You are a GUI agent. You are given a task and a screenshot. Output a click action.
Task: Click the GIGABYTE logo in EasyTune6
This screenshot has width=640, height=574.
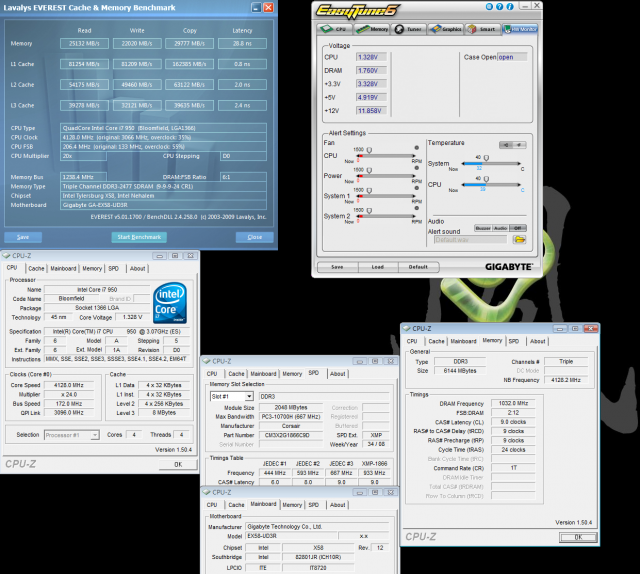coord(509,267)
